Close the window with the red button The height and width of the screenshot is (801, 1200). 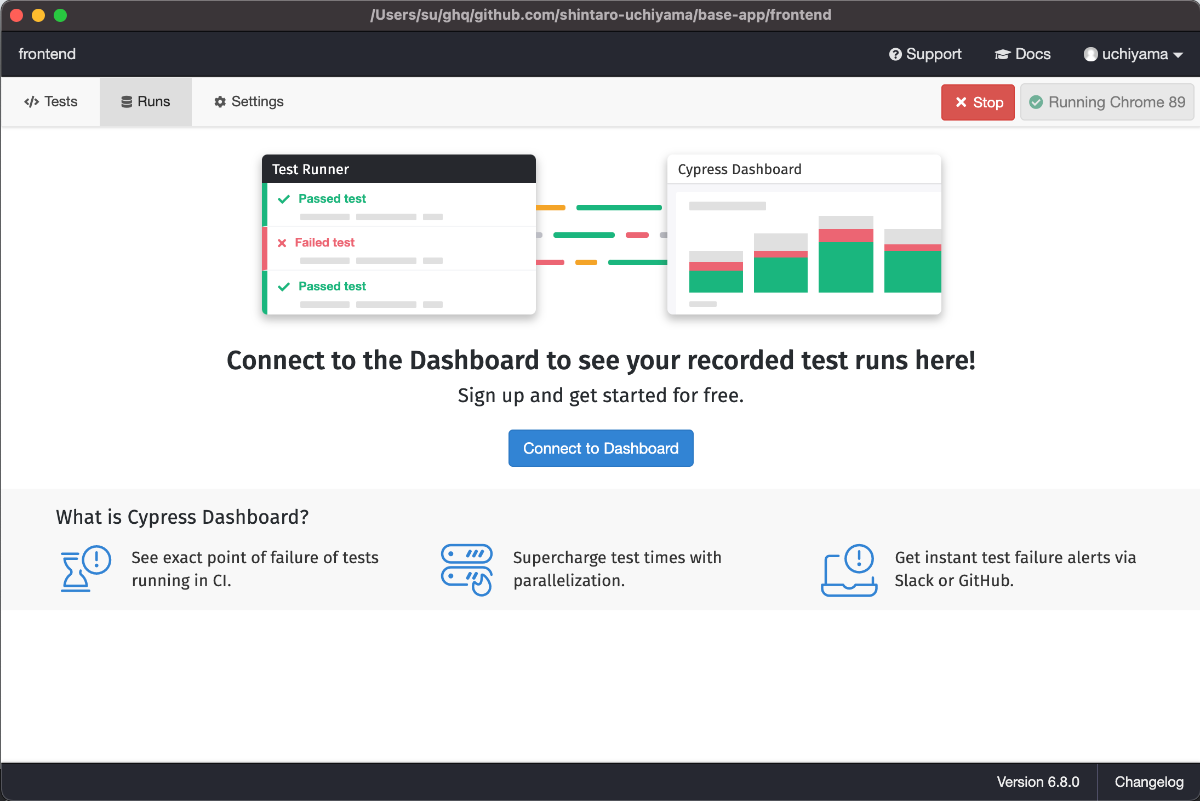(16, 15)
